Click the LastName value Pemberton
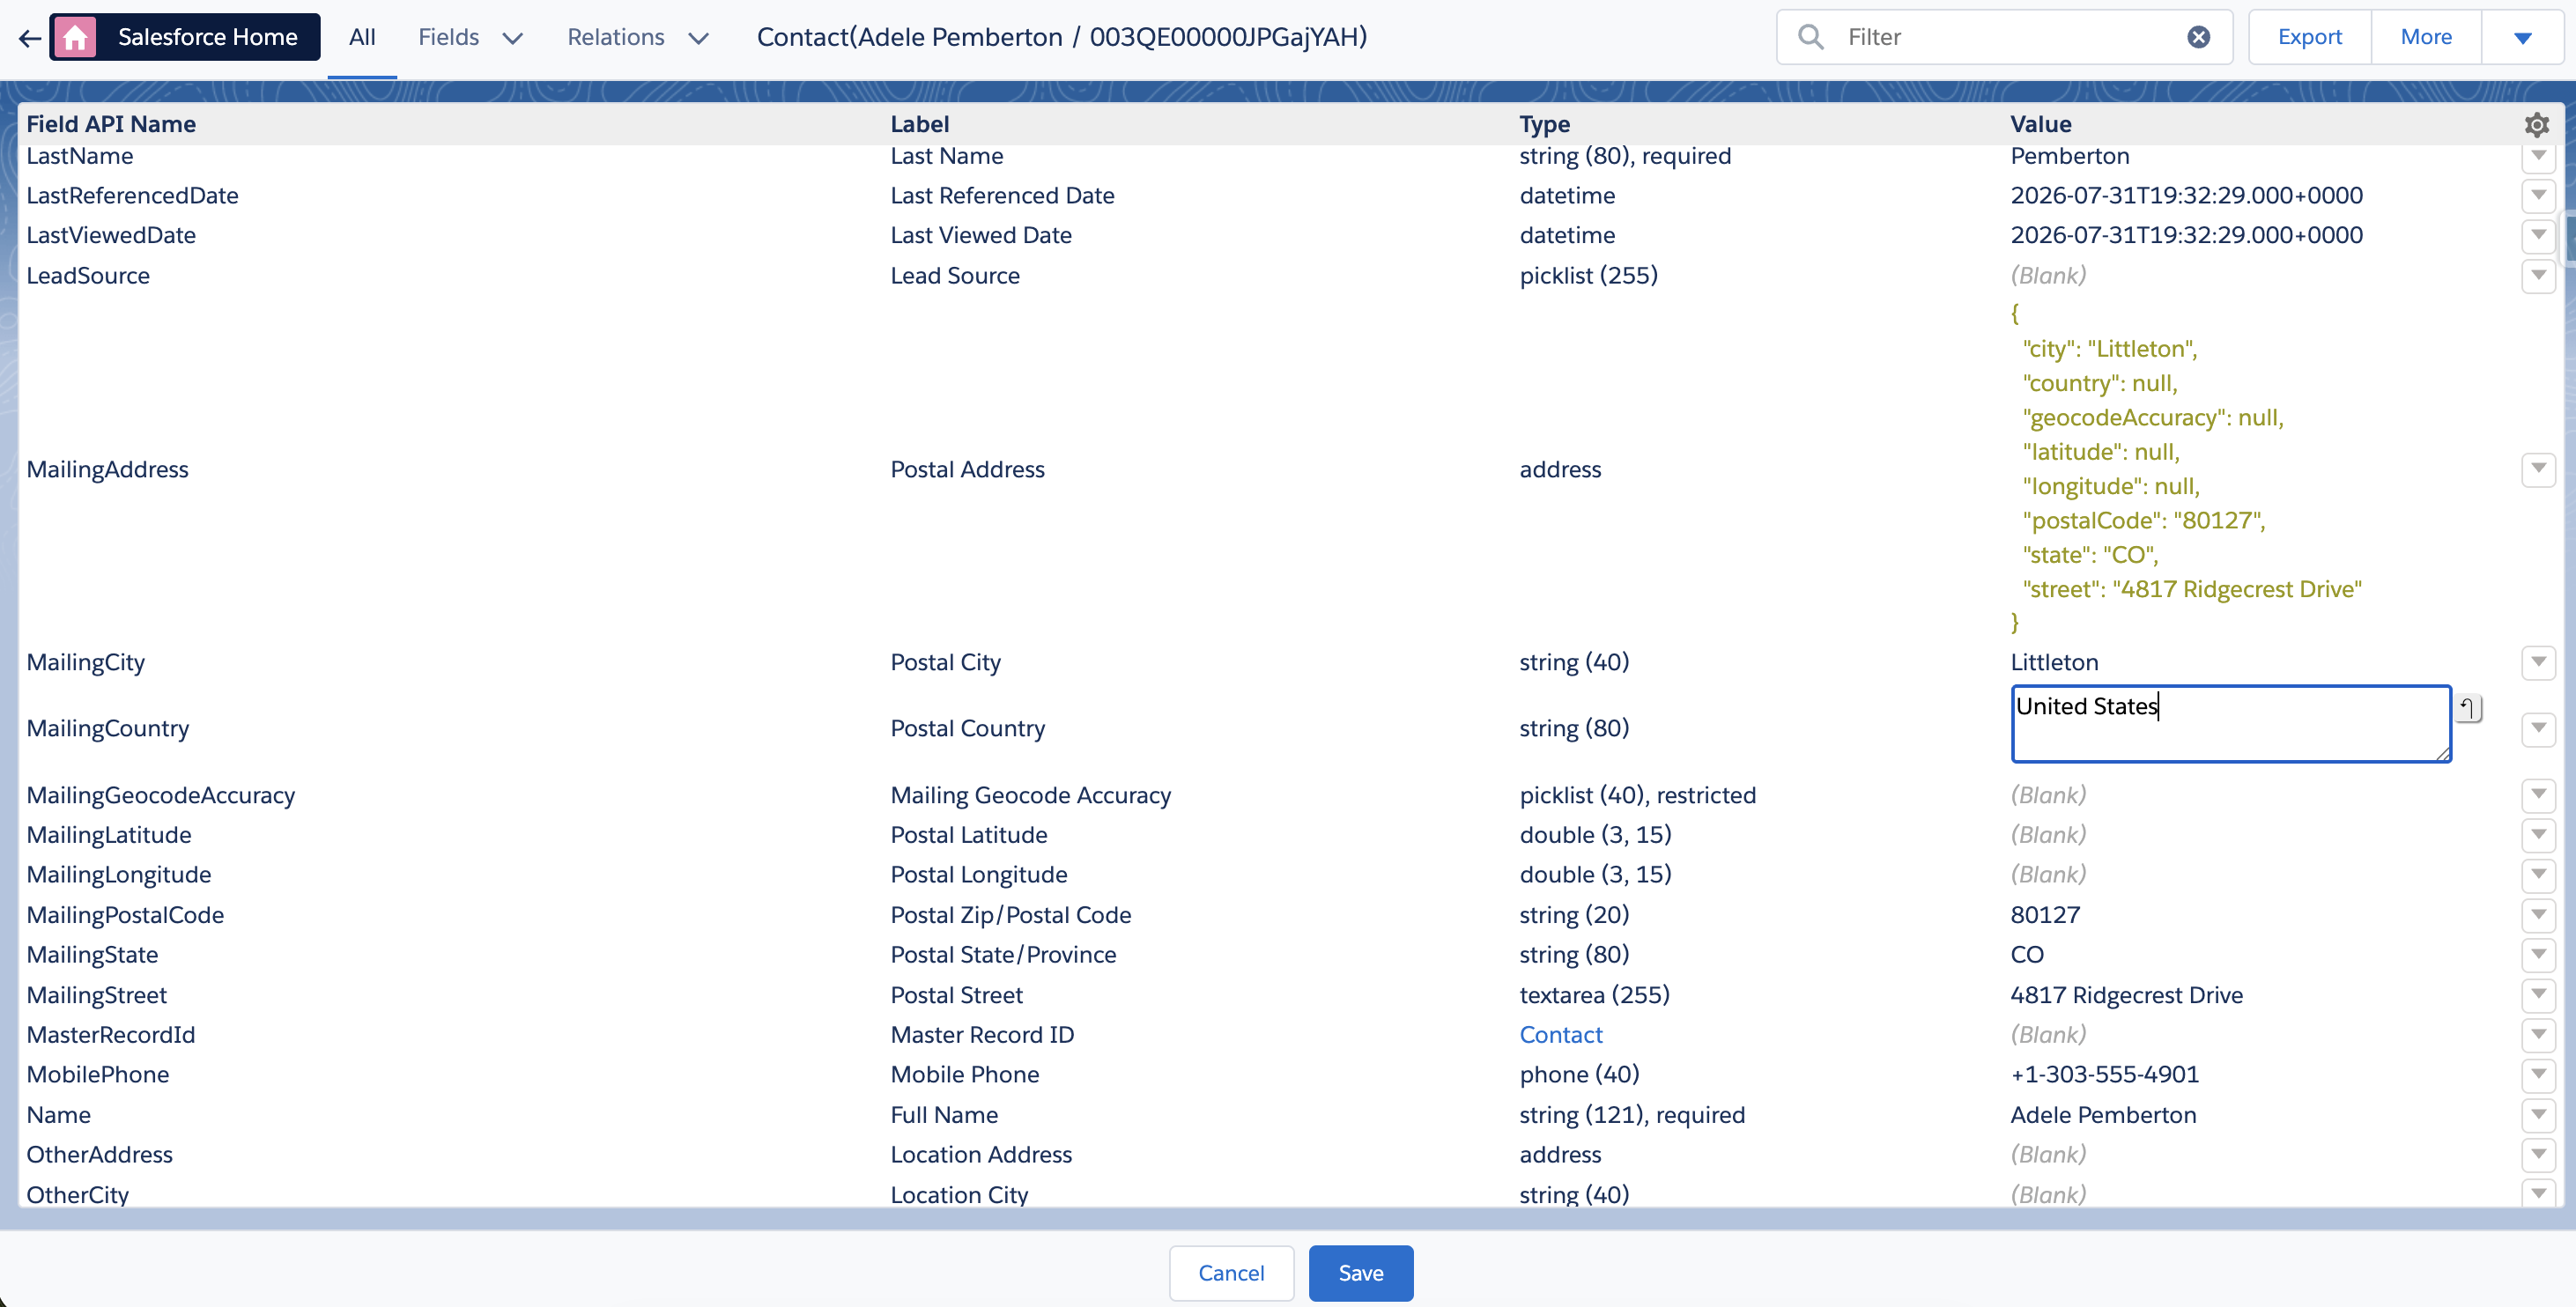 click(2070, 157)
